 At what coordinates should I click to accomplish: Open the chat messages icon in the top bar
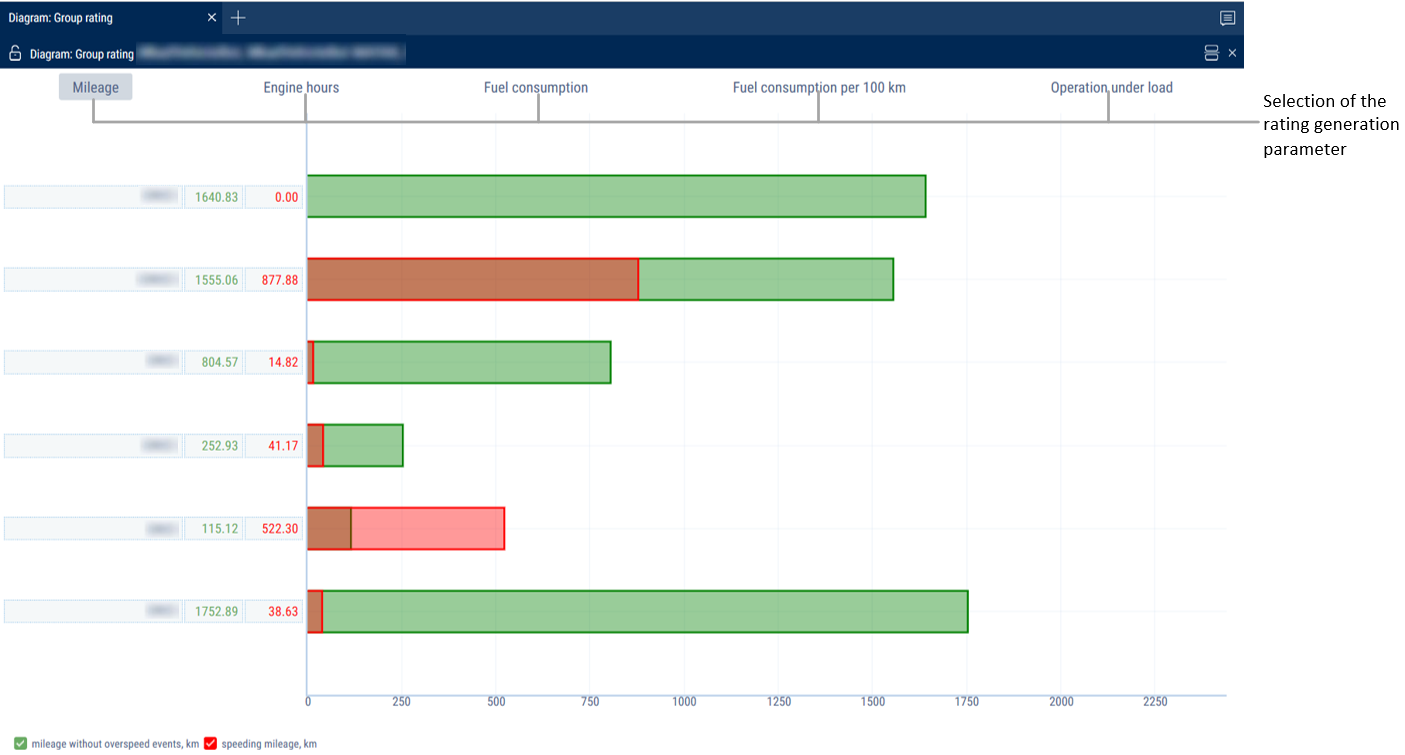[1228, 18]
